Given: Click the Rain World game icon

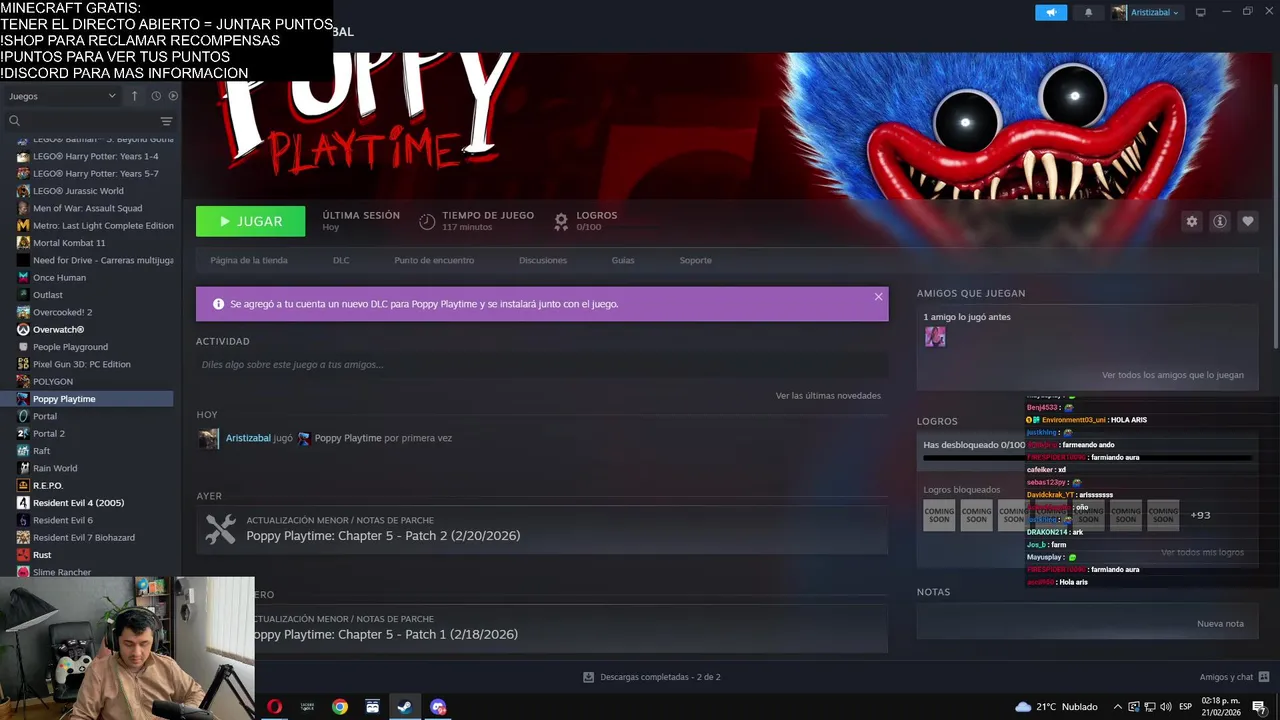Looking at the screenshot, I should [23, 468].
